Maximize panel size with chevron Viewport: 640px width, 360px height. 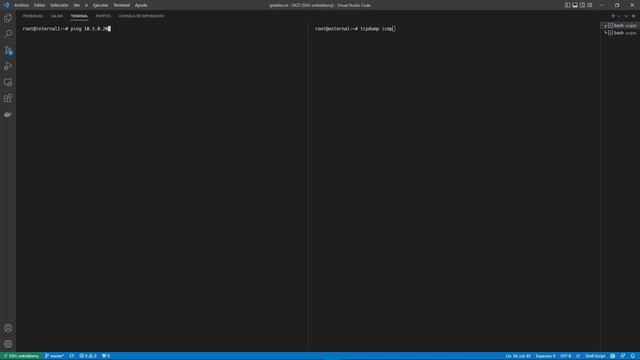point(626,16)
